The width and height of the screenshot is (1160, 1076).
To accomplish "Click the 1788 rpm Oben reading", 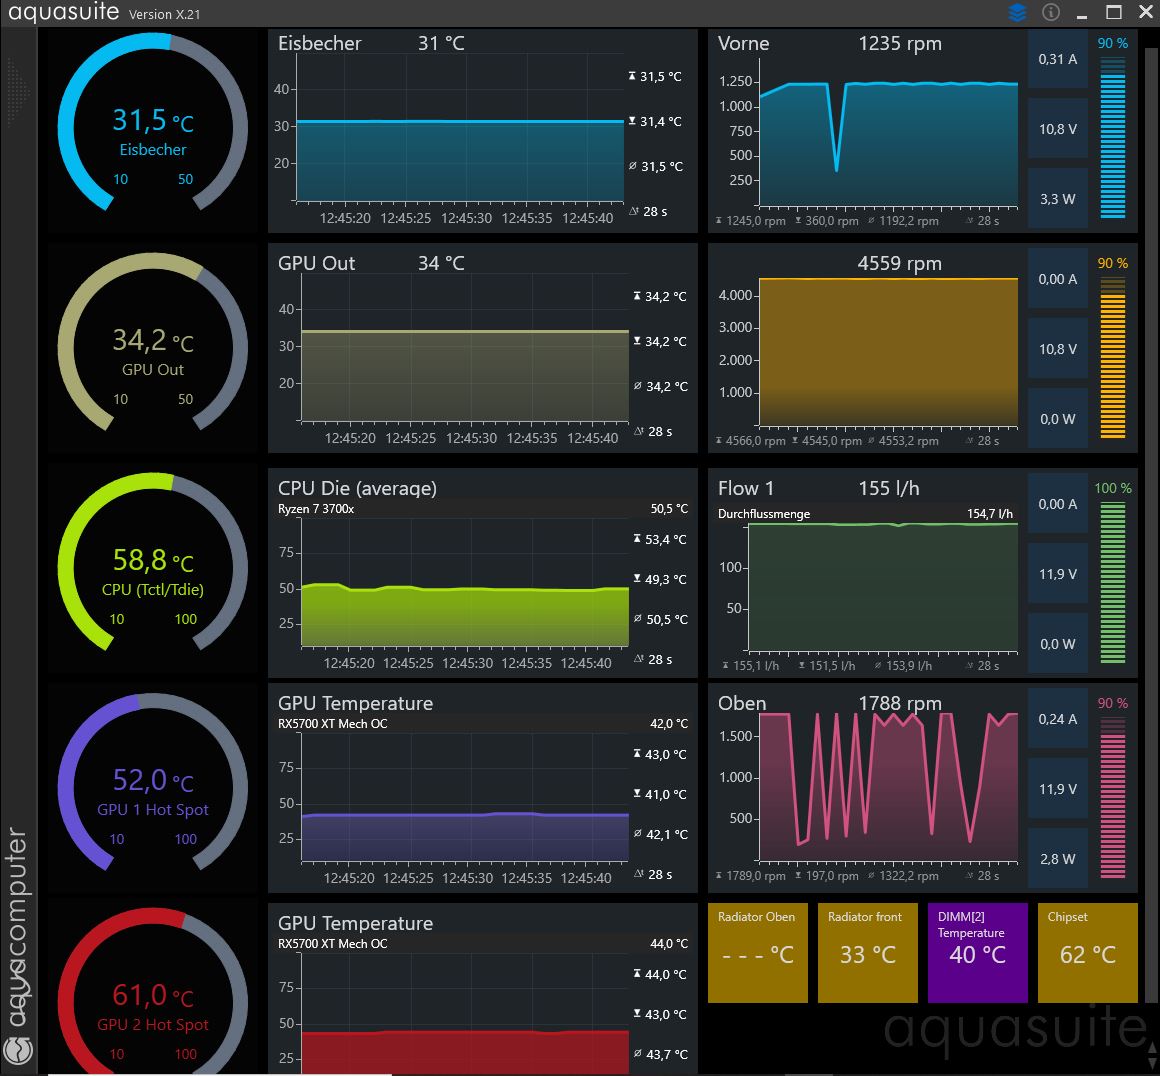I will click(900, 703).
